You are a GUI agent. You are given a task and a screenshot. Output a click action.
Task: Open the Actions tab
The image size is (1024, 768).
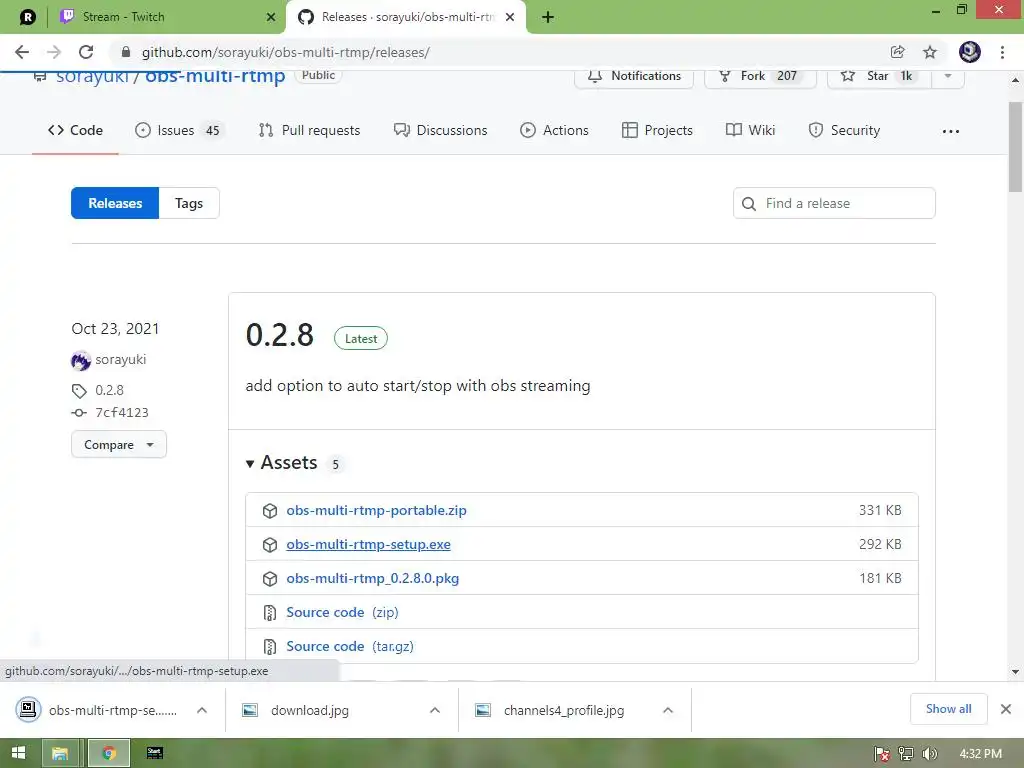(x=554, y=130)
